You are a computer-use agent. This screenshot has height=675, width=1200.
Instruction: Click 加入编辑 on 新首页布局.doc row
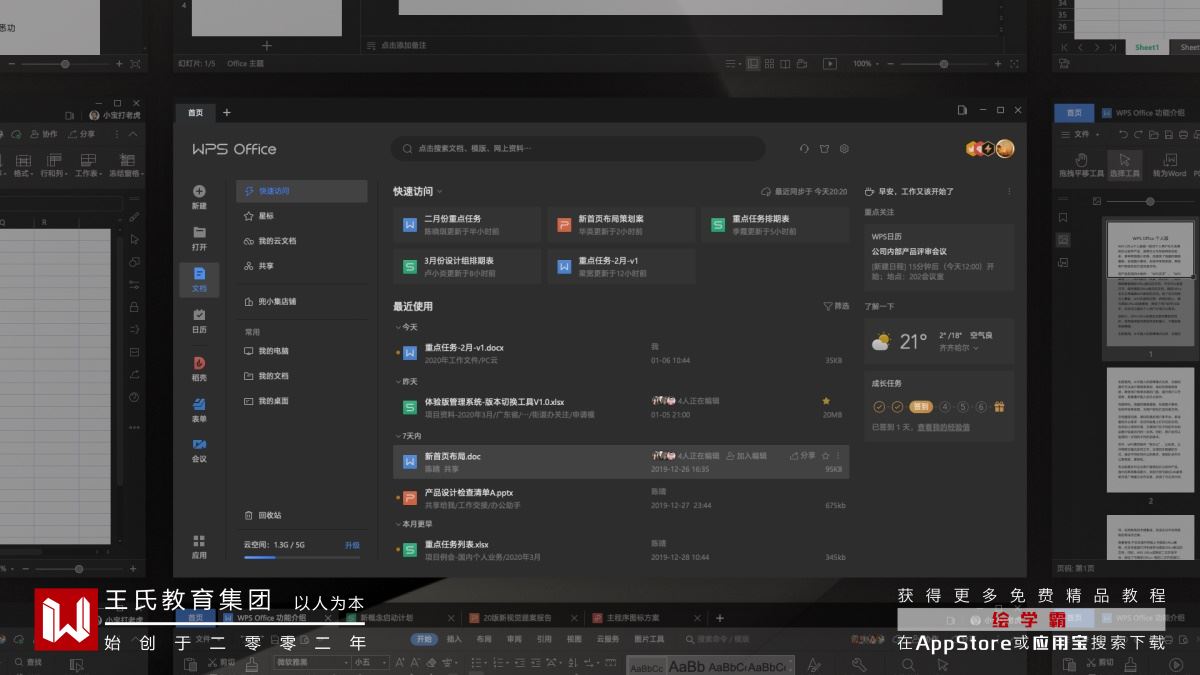(746, 455)
